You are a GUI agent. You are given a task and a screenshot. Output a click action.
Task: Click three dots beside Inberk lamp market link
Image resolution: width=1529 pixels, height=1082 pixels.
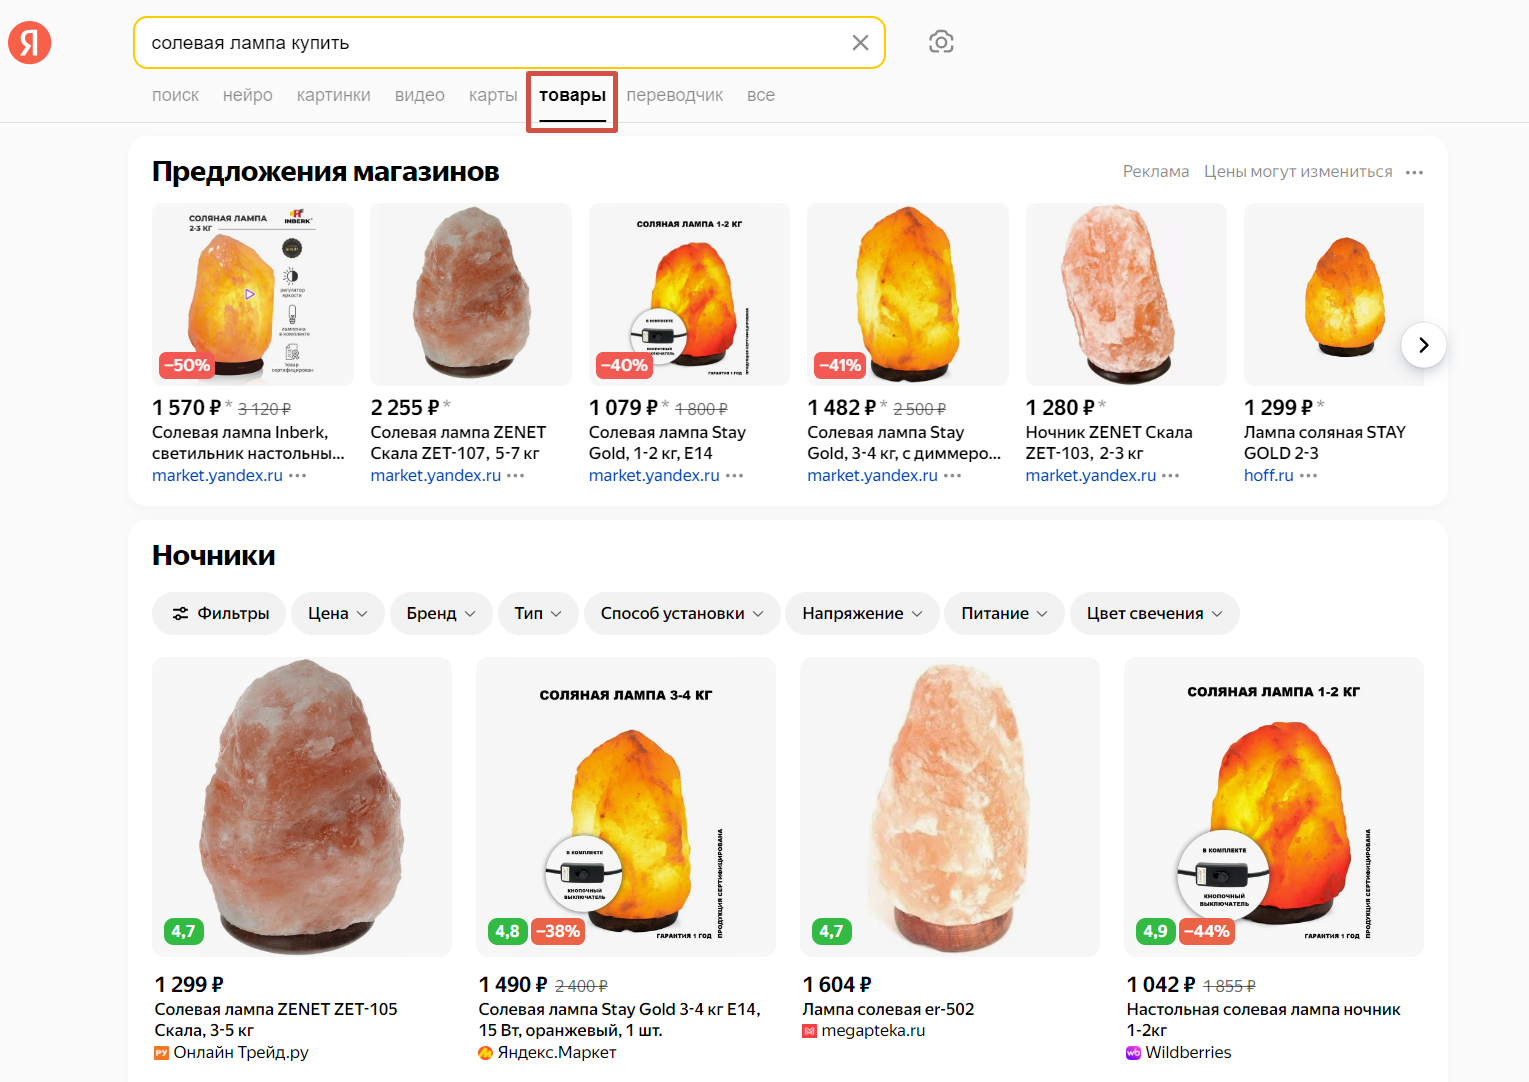(298, 476)
